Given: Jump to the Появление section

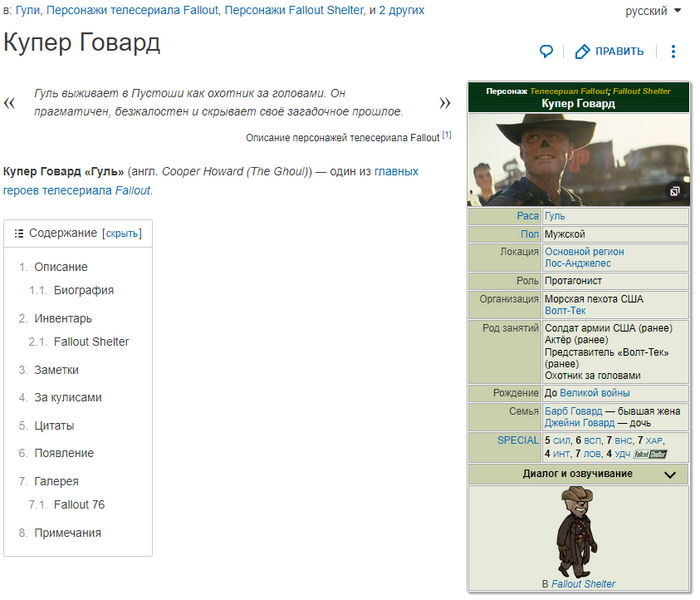Looking at the screenshot, I should 64,453.
